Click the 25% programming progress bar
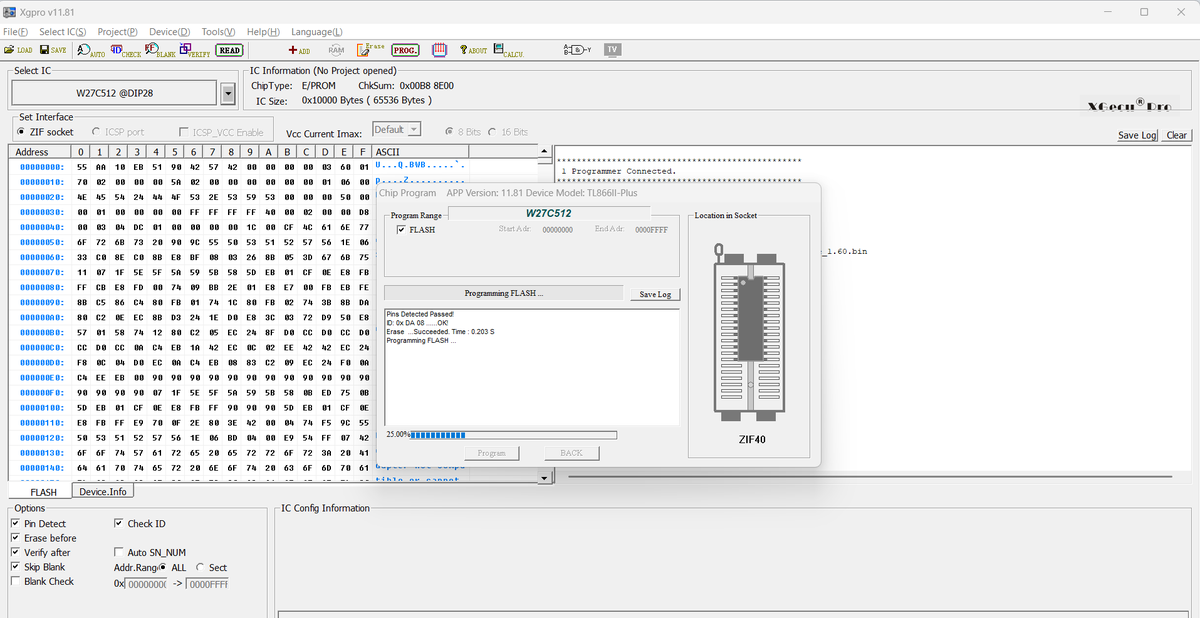This screenshot has height=618, width=1200. coord(514,435)
